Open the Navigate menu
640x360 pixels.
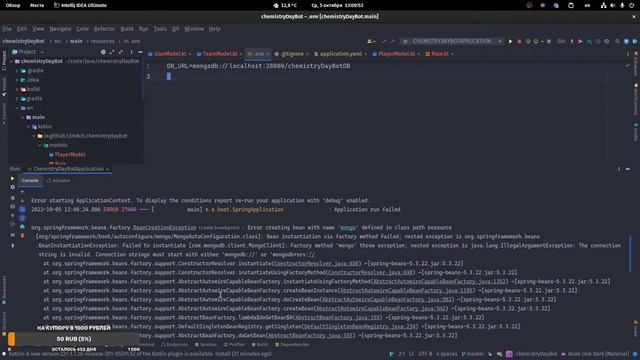click(x=60, y=29)
